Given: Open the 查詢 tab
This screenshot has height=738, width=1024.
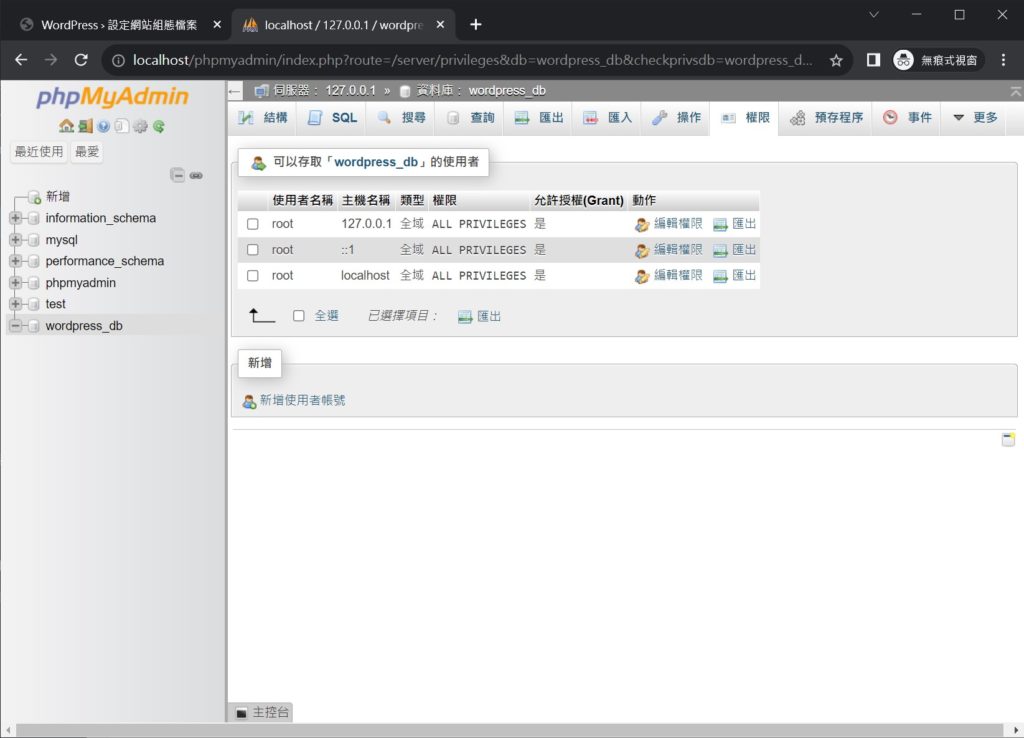Looking at the screenshot, I should tap(470, 118).
